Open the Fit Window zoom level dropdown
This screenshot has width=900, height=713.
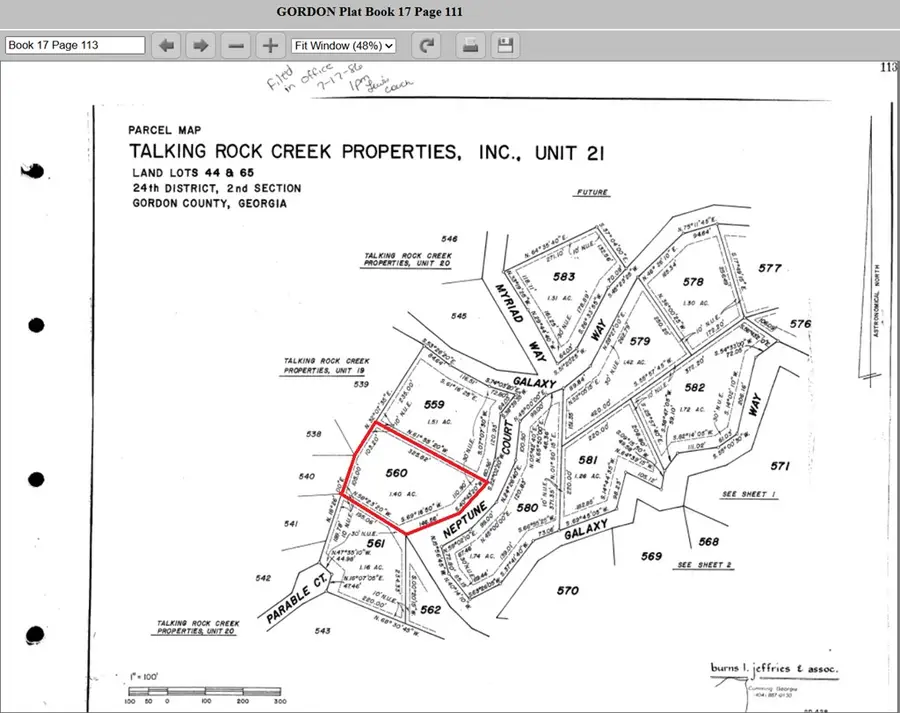[344, 44]
